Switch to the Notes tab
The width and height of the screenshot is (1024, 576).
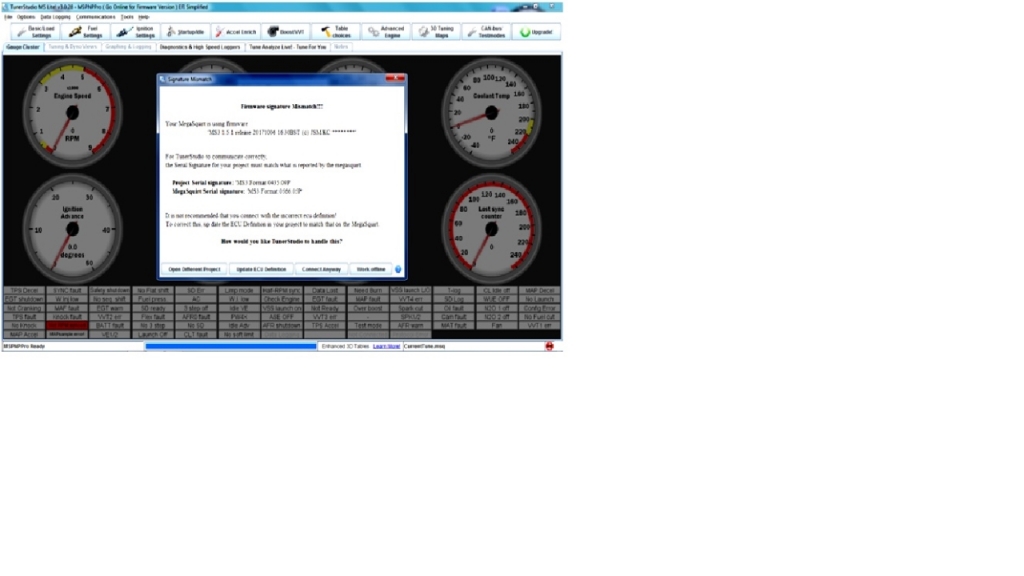click(x=341, y=47)
